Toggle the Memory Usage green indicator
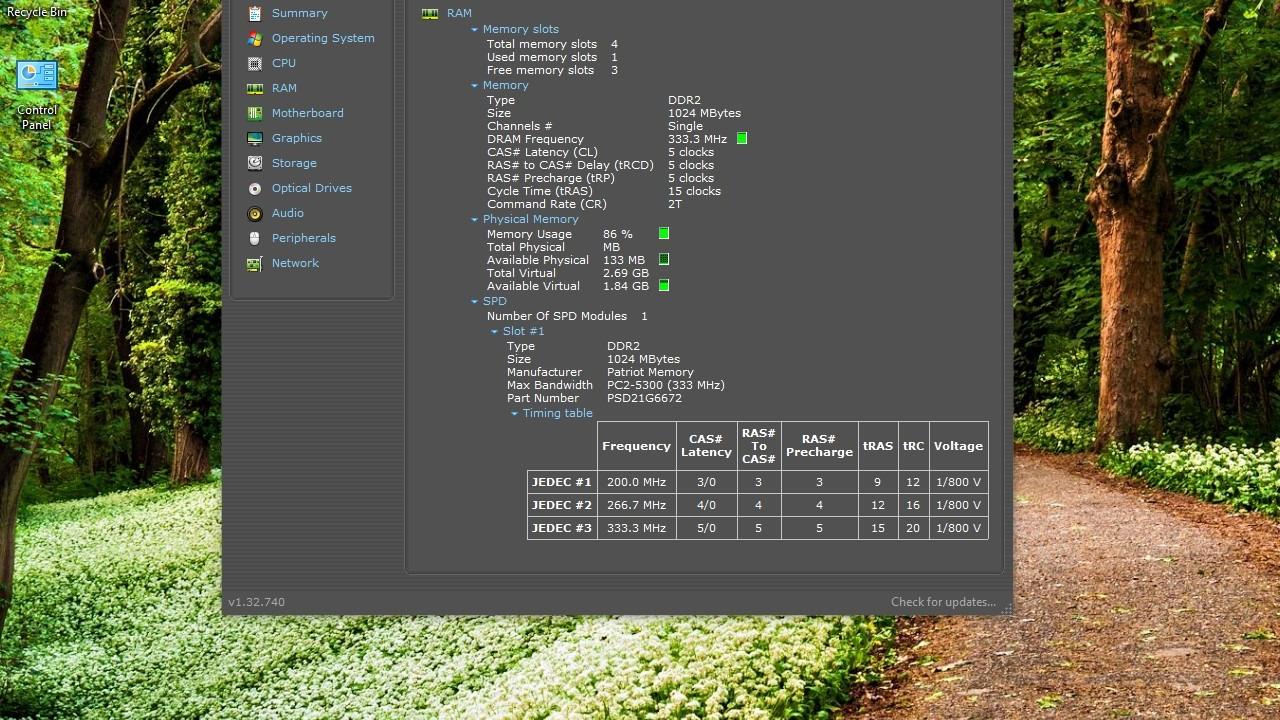Viewport: 1280px width, 720px height. point(664,234)
